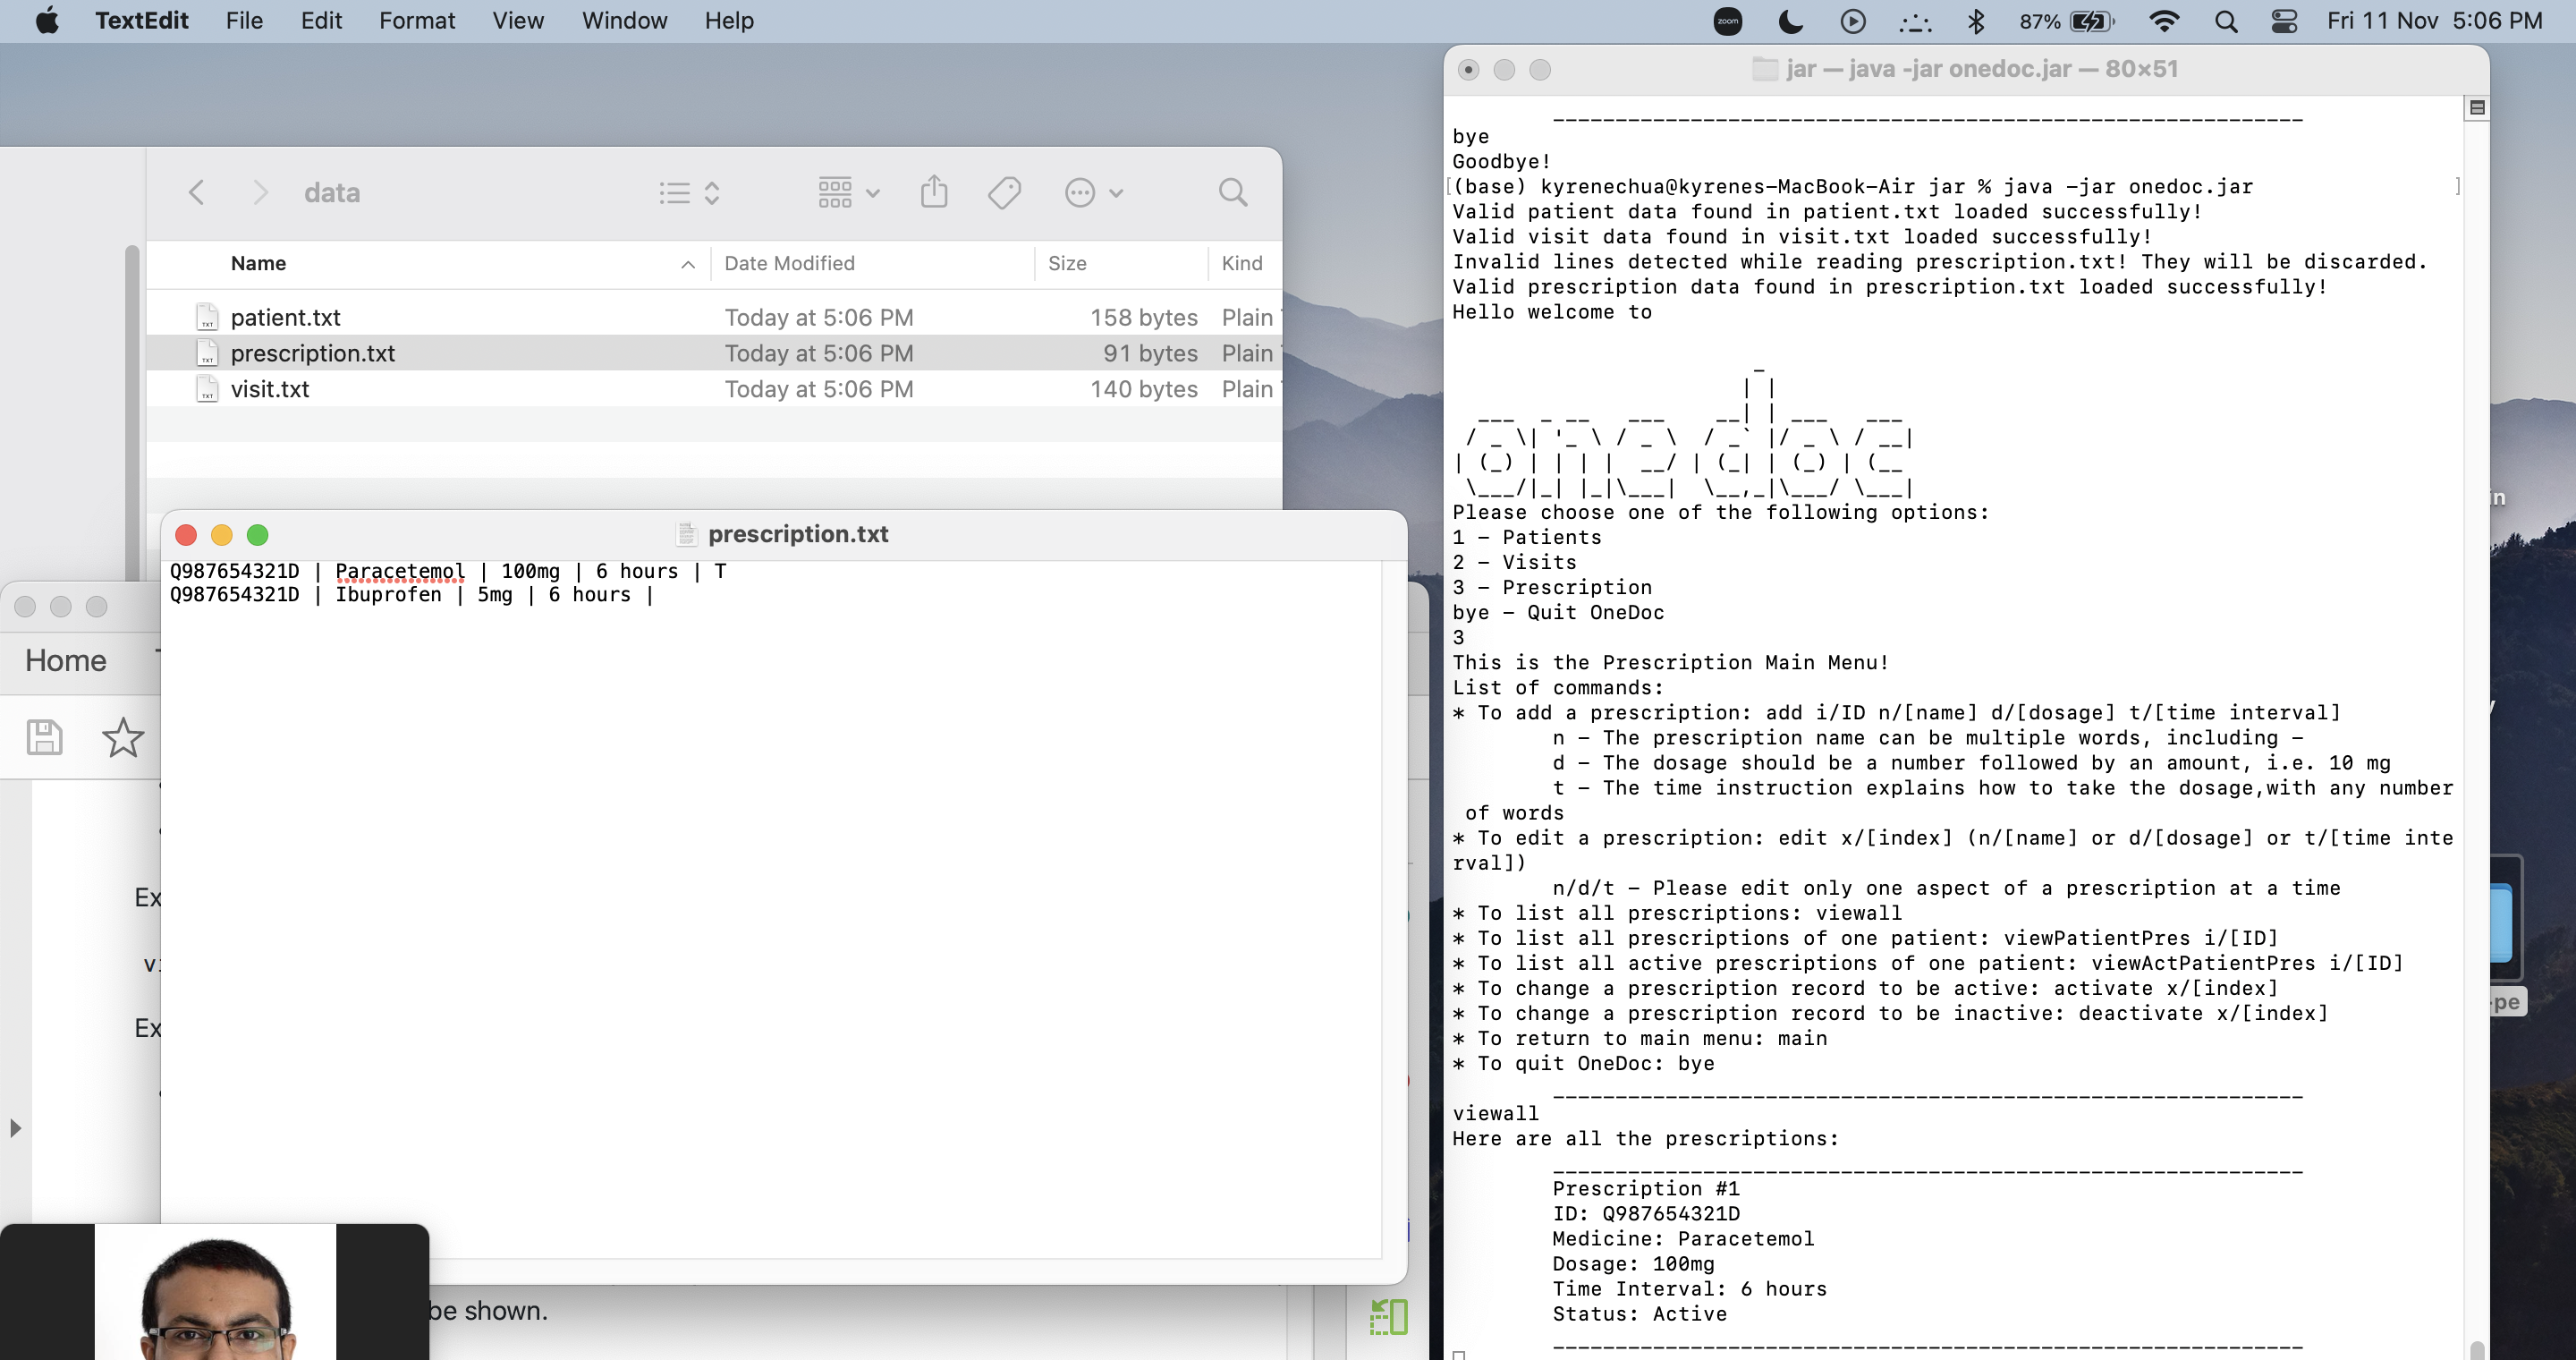2576x1360 pixels.
Task: Click the save floppy disk icon
Action: coord(44,738)
